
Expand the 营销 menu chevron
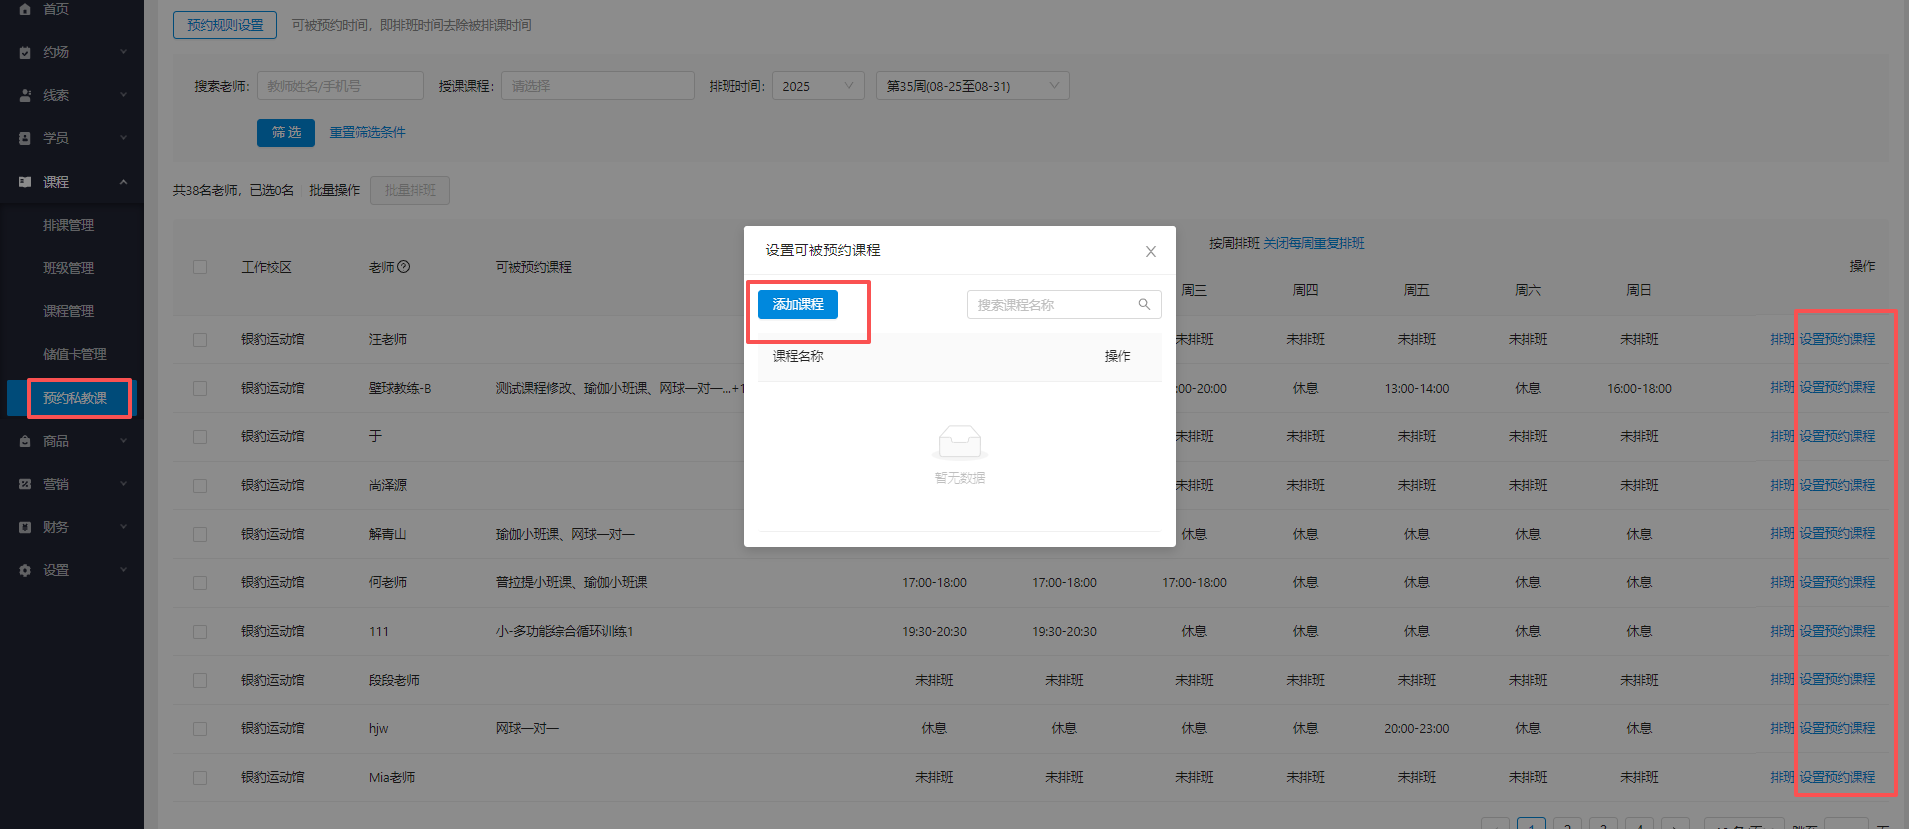123,484
